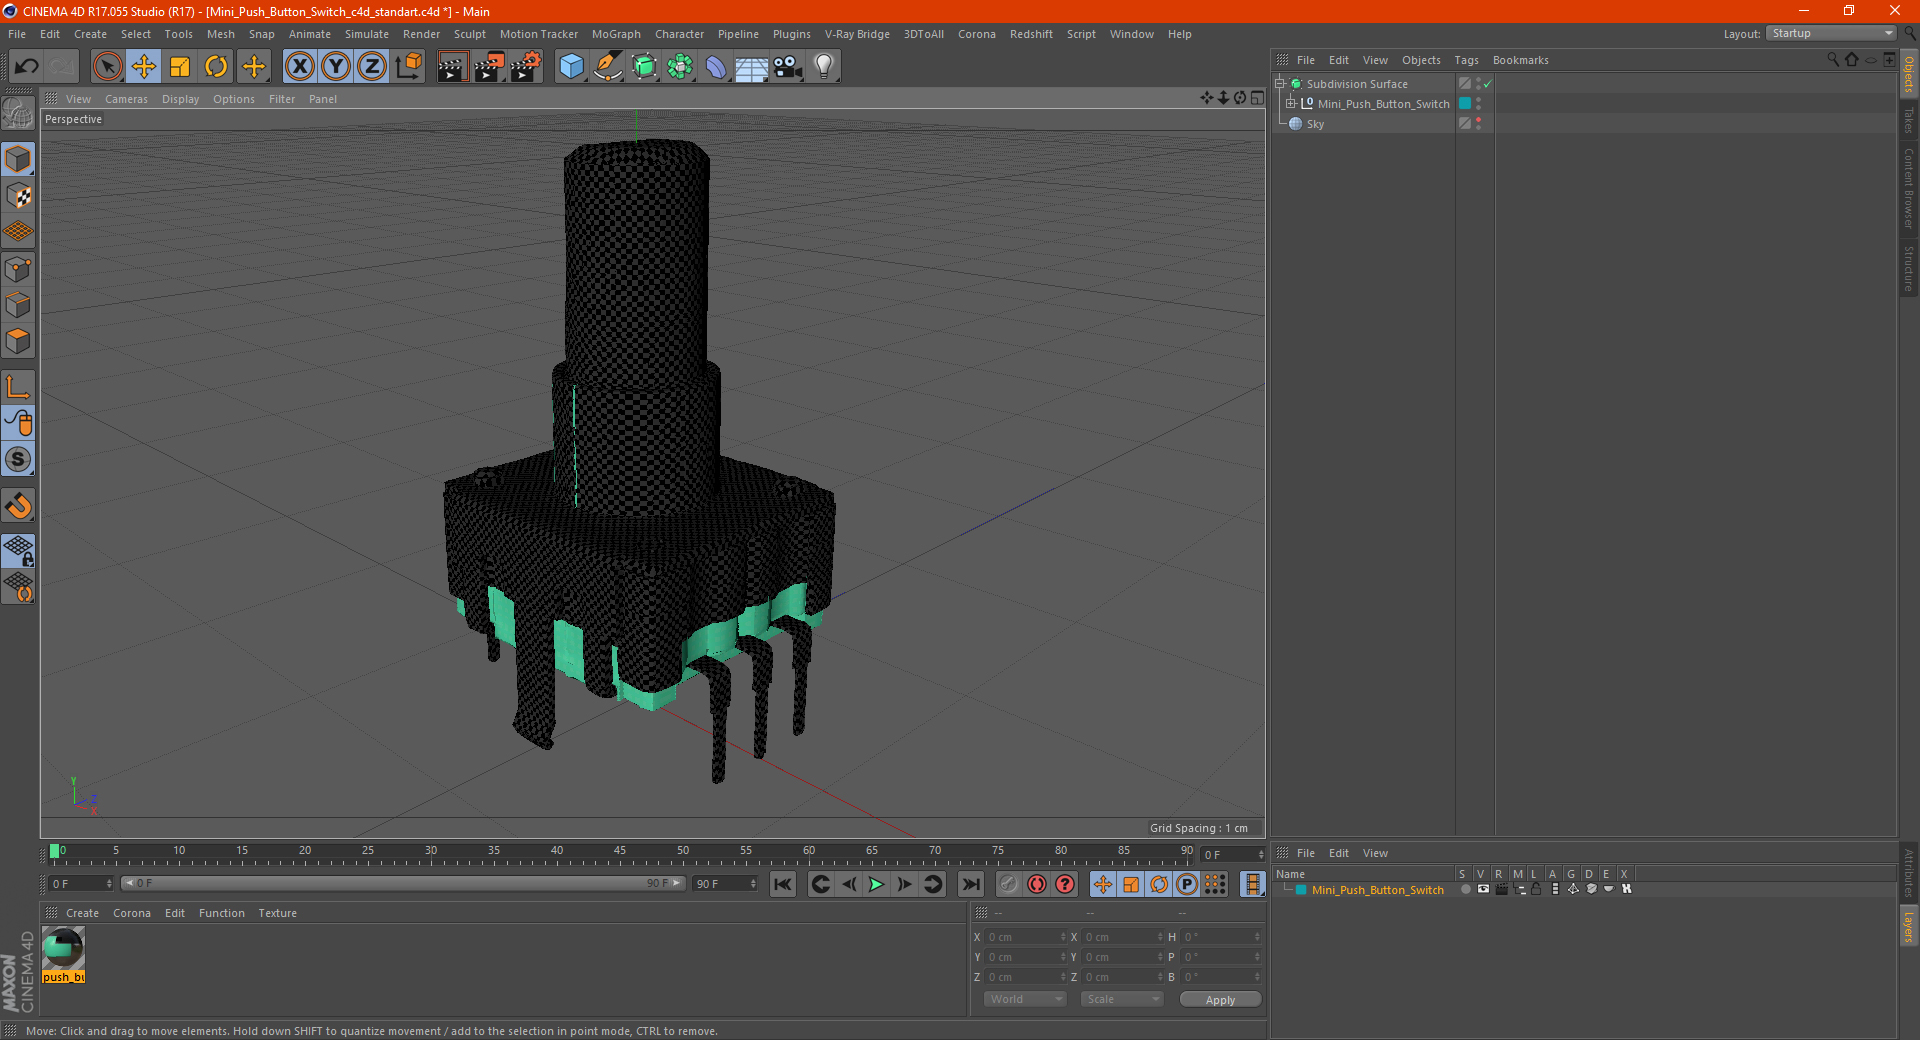Open the Takes side tab
The image size is (1920, 1040).
[x=1909, y=119]
